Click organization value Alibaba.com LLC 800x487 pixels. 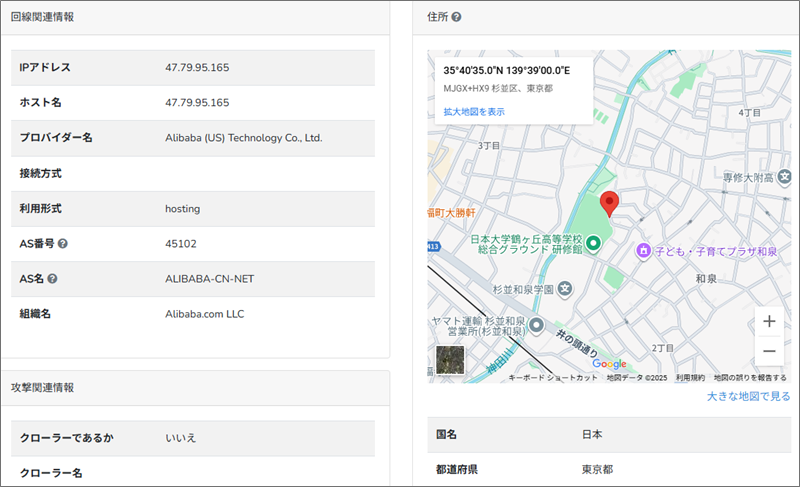[204, 314]
